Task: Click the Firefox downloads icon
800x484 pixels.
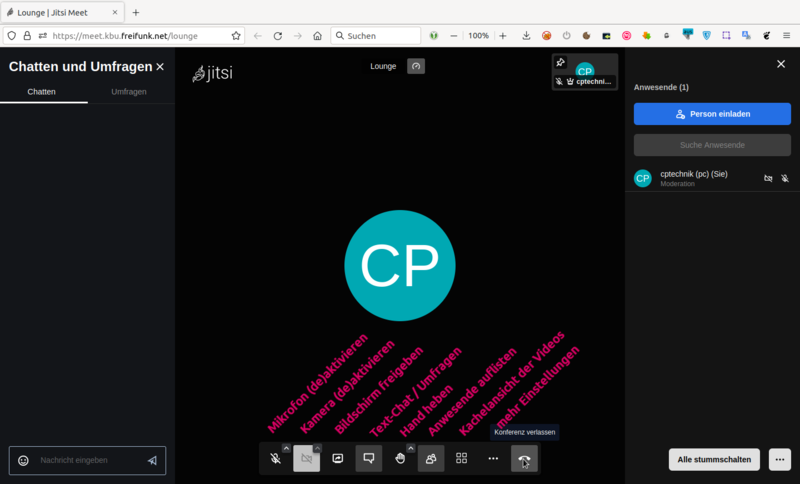Action: (x=526, y=35)
